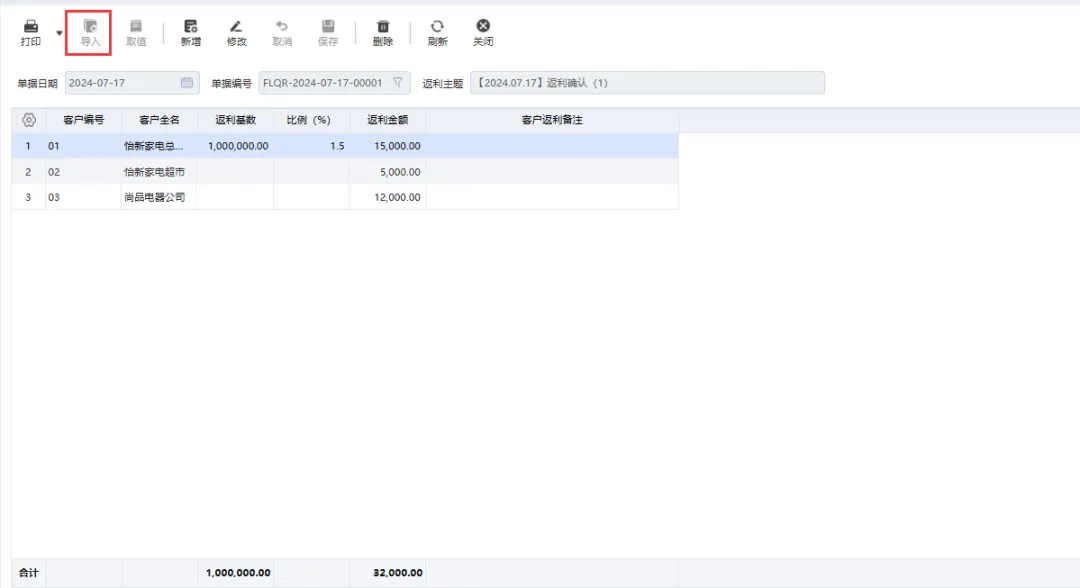Open the column settings gear icon

click(29, 120)
